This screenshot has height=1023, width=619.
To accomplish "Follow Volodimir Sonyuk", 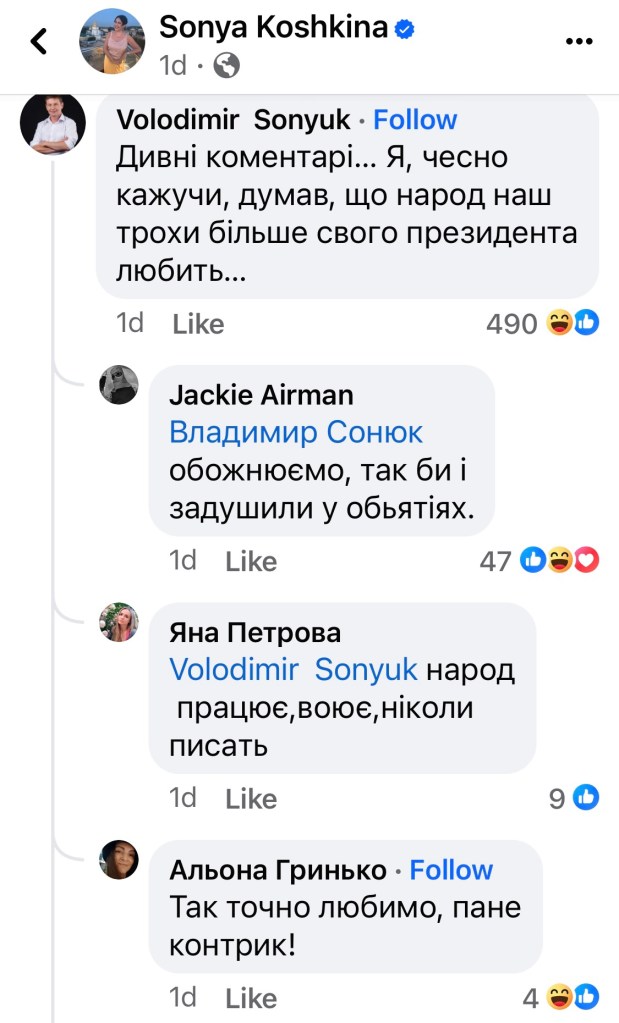I will [x=415, y=120].
